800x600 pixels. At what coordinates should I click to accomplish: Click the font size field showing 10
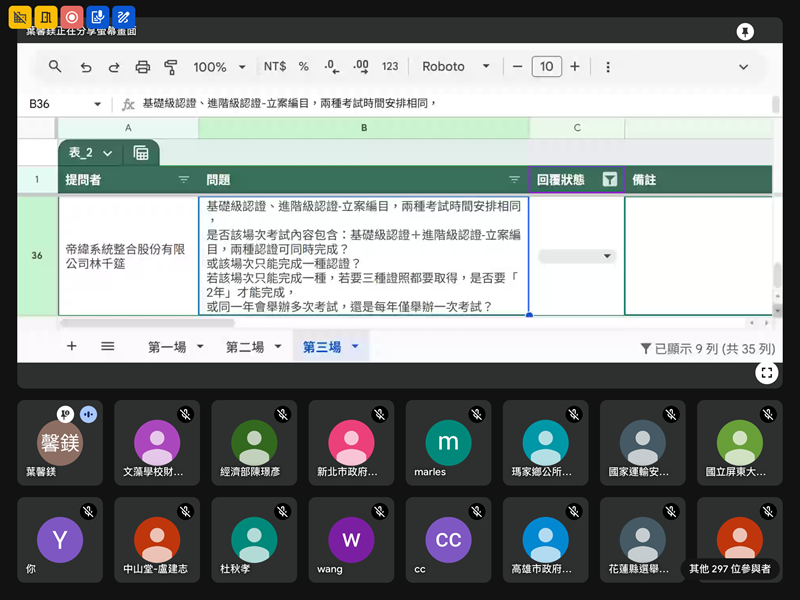click(x=546, y=66)
